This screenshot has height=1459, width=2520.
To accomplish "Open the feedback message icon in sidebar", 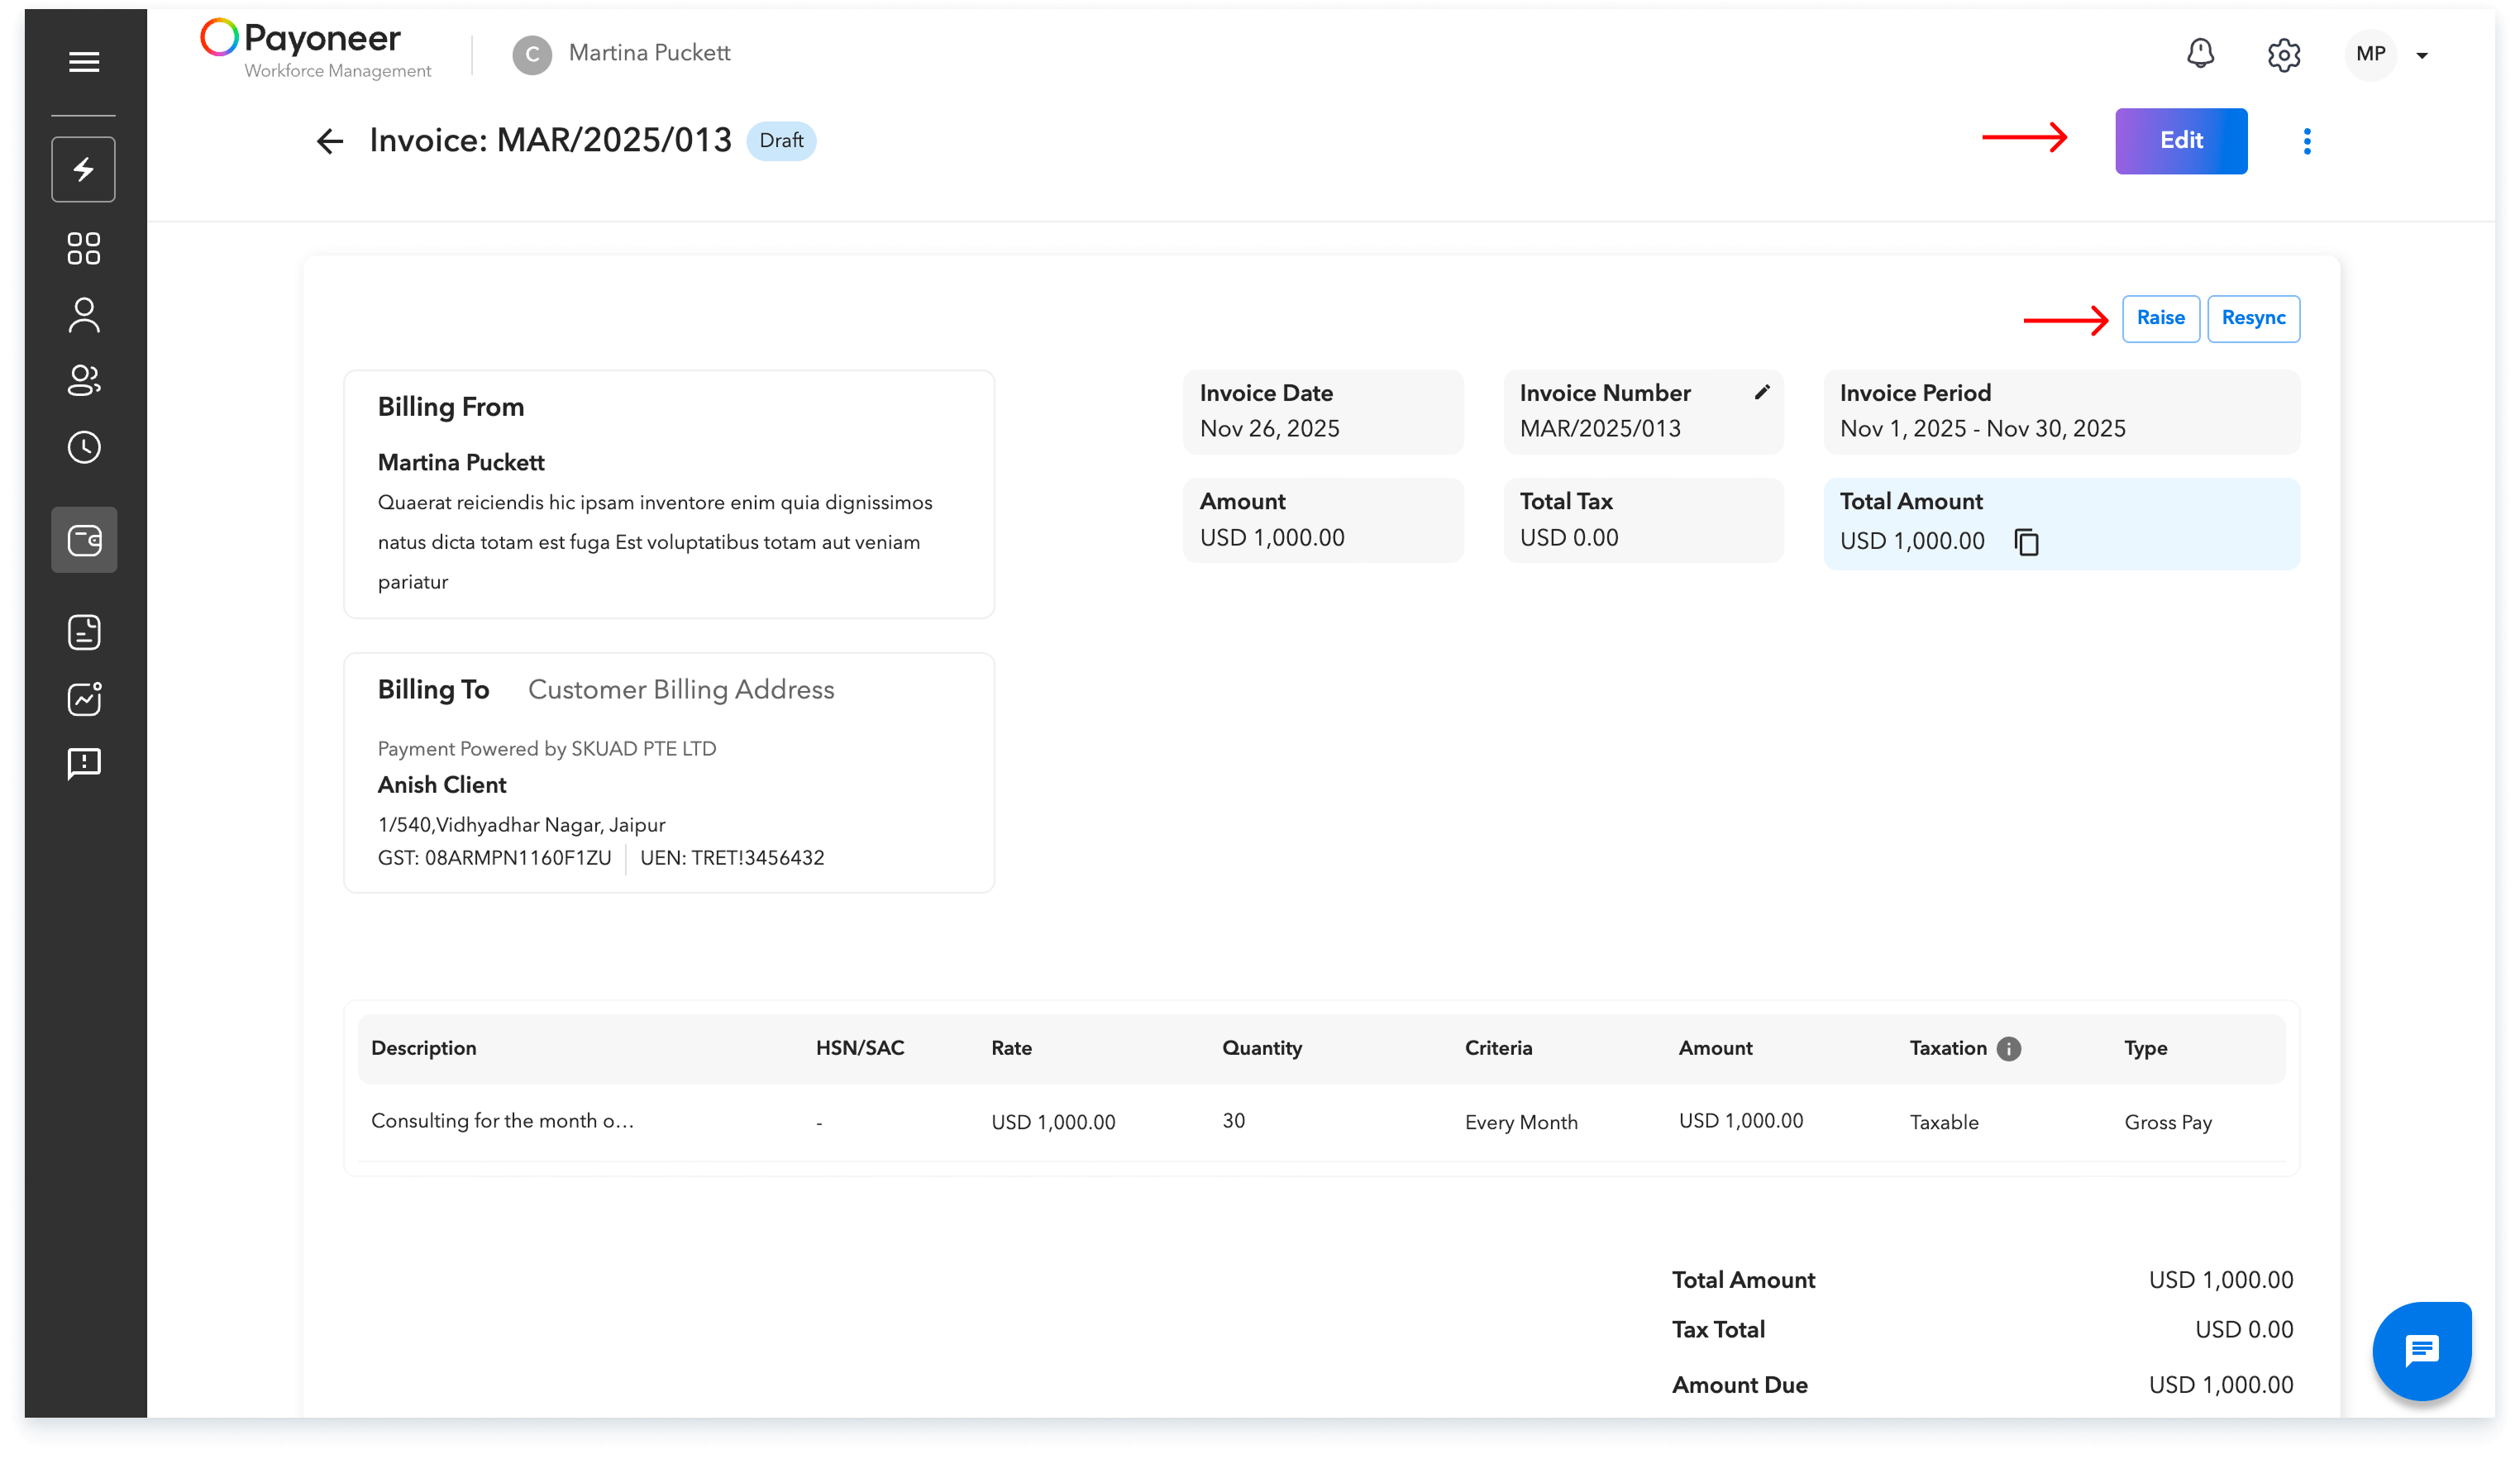I will (84, 764).
